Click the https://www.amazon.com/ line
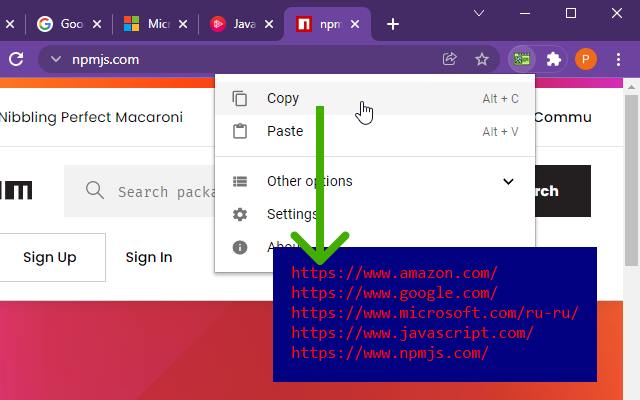Screen dimensions: 640x400 click(394, 273)
